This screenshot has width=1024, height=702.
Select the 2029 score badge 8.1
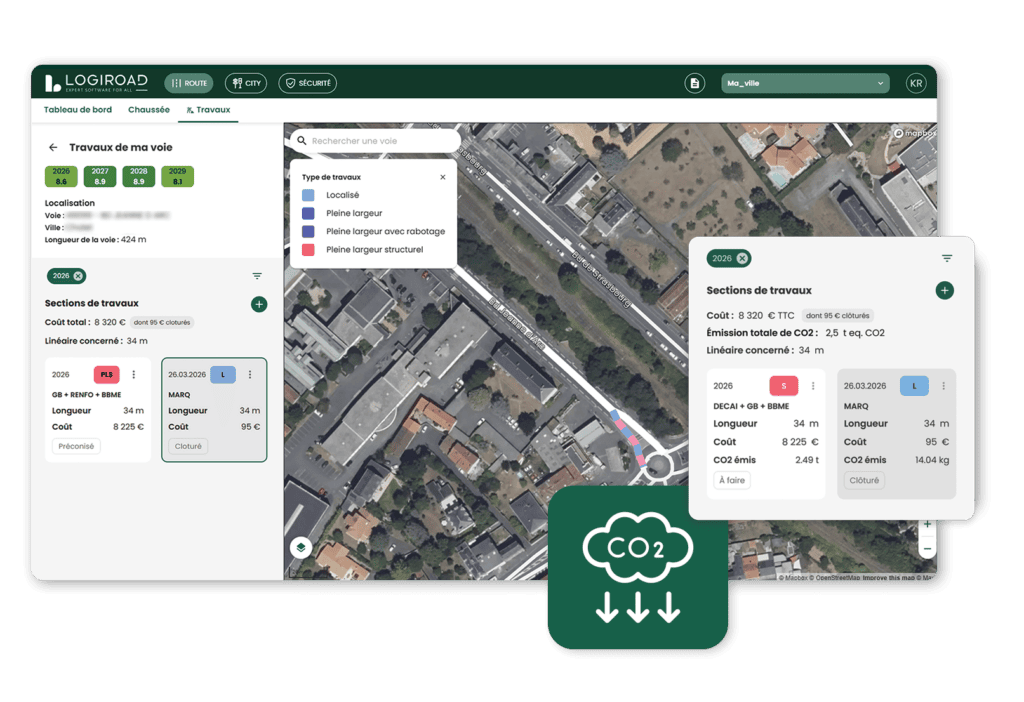[178, 176]
